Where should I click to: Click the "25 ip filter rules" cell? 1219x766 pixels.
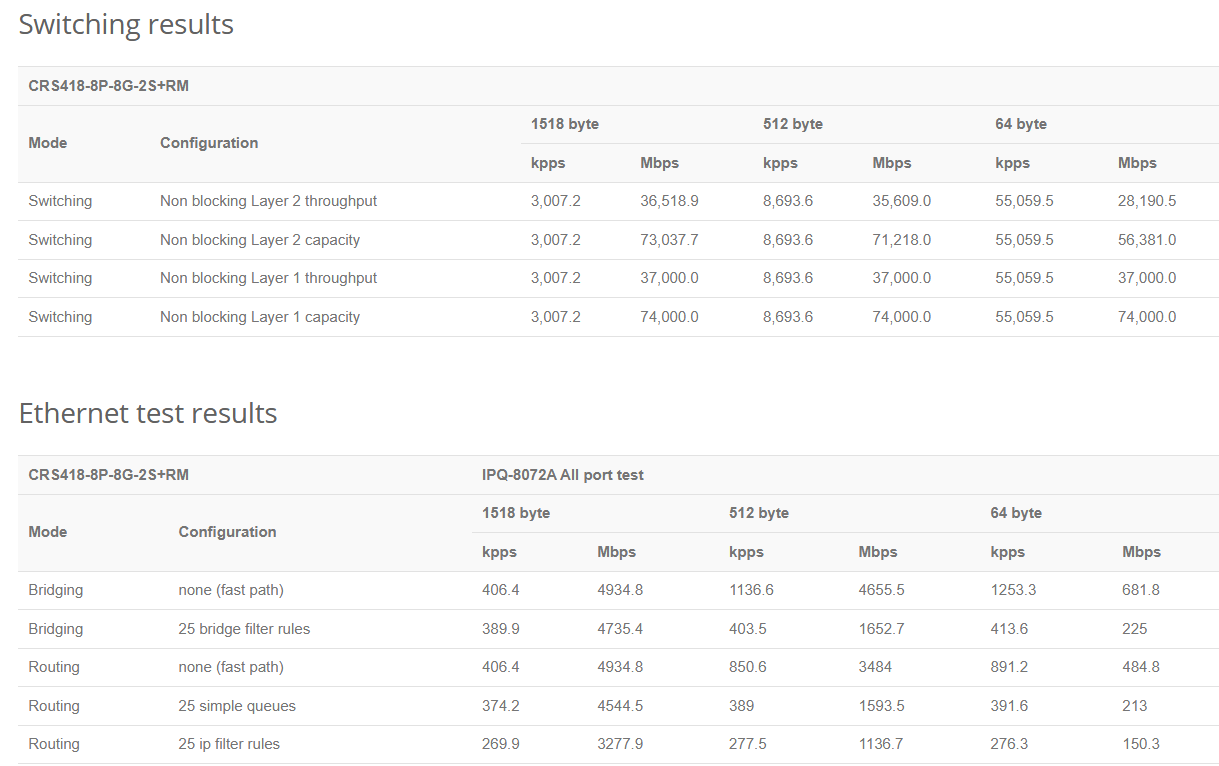[x=229, y=744]
